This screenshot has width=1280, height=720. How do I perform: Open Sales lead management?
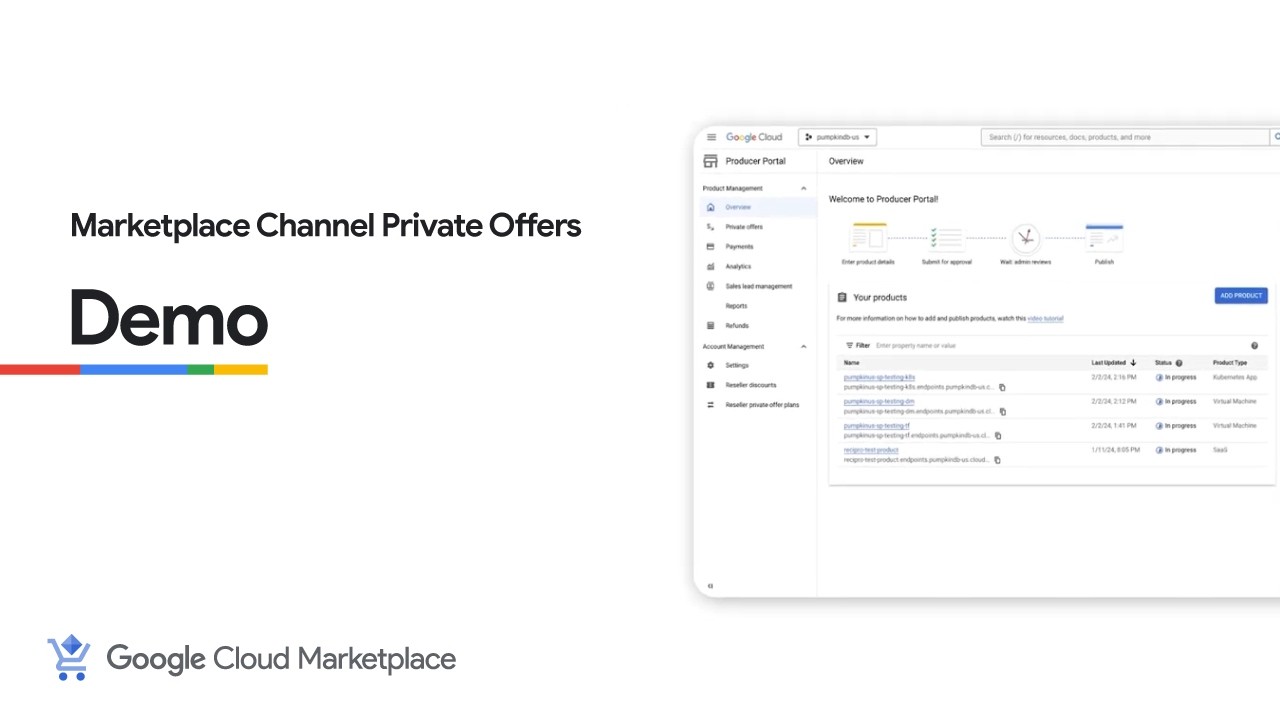click(x=758, y=286)
